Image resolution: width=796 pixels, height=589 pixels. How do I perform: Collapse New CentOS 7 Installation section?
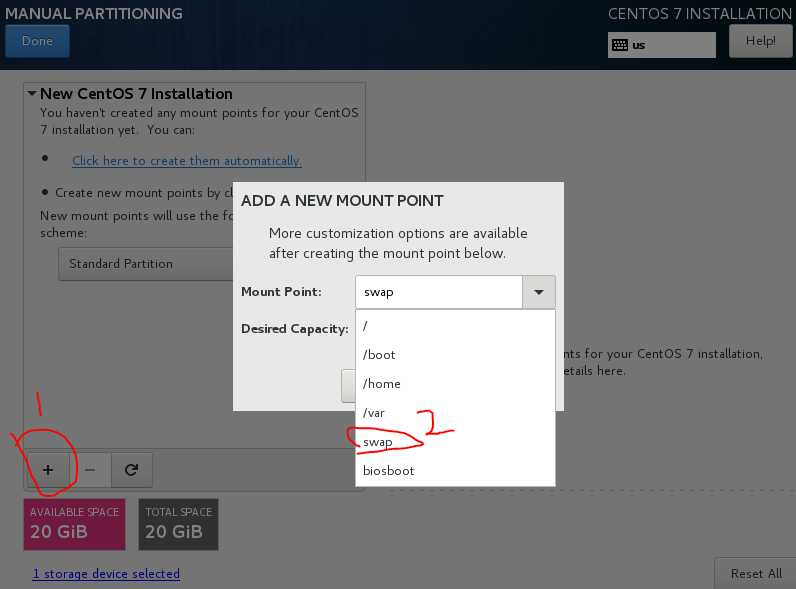tap(32, 93)
